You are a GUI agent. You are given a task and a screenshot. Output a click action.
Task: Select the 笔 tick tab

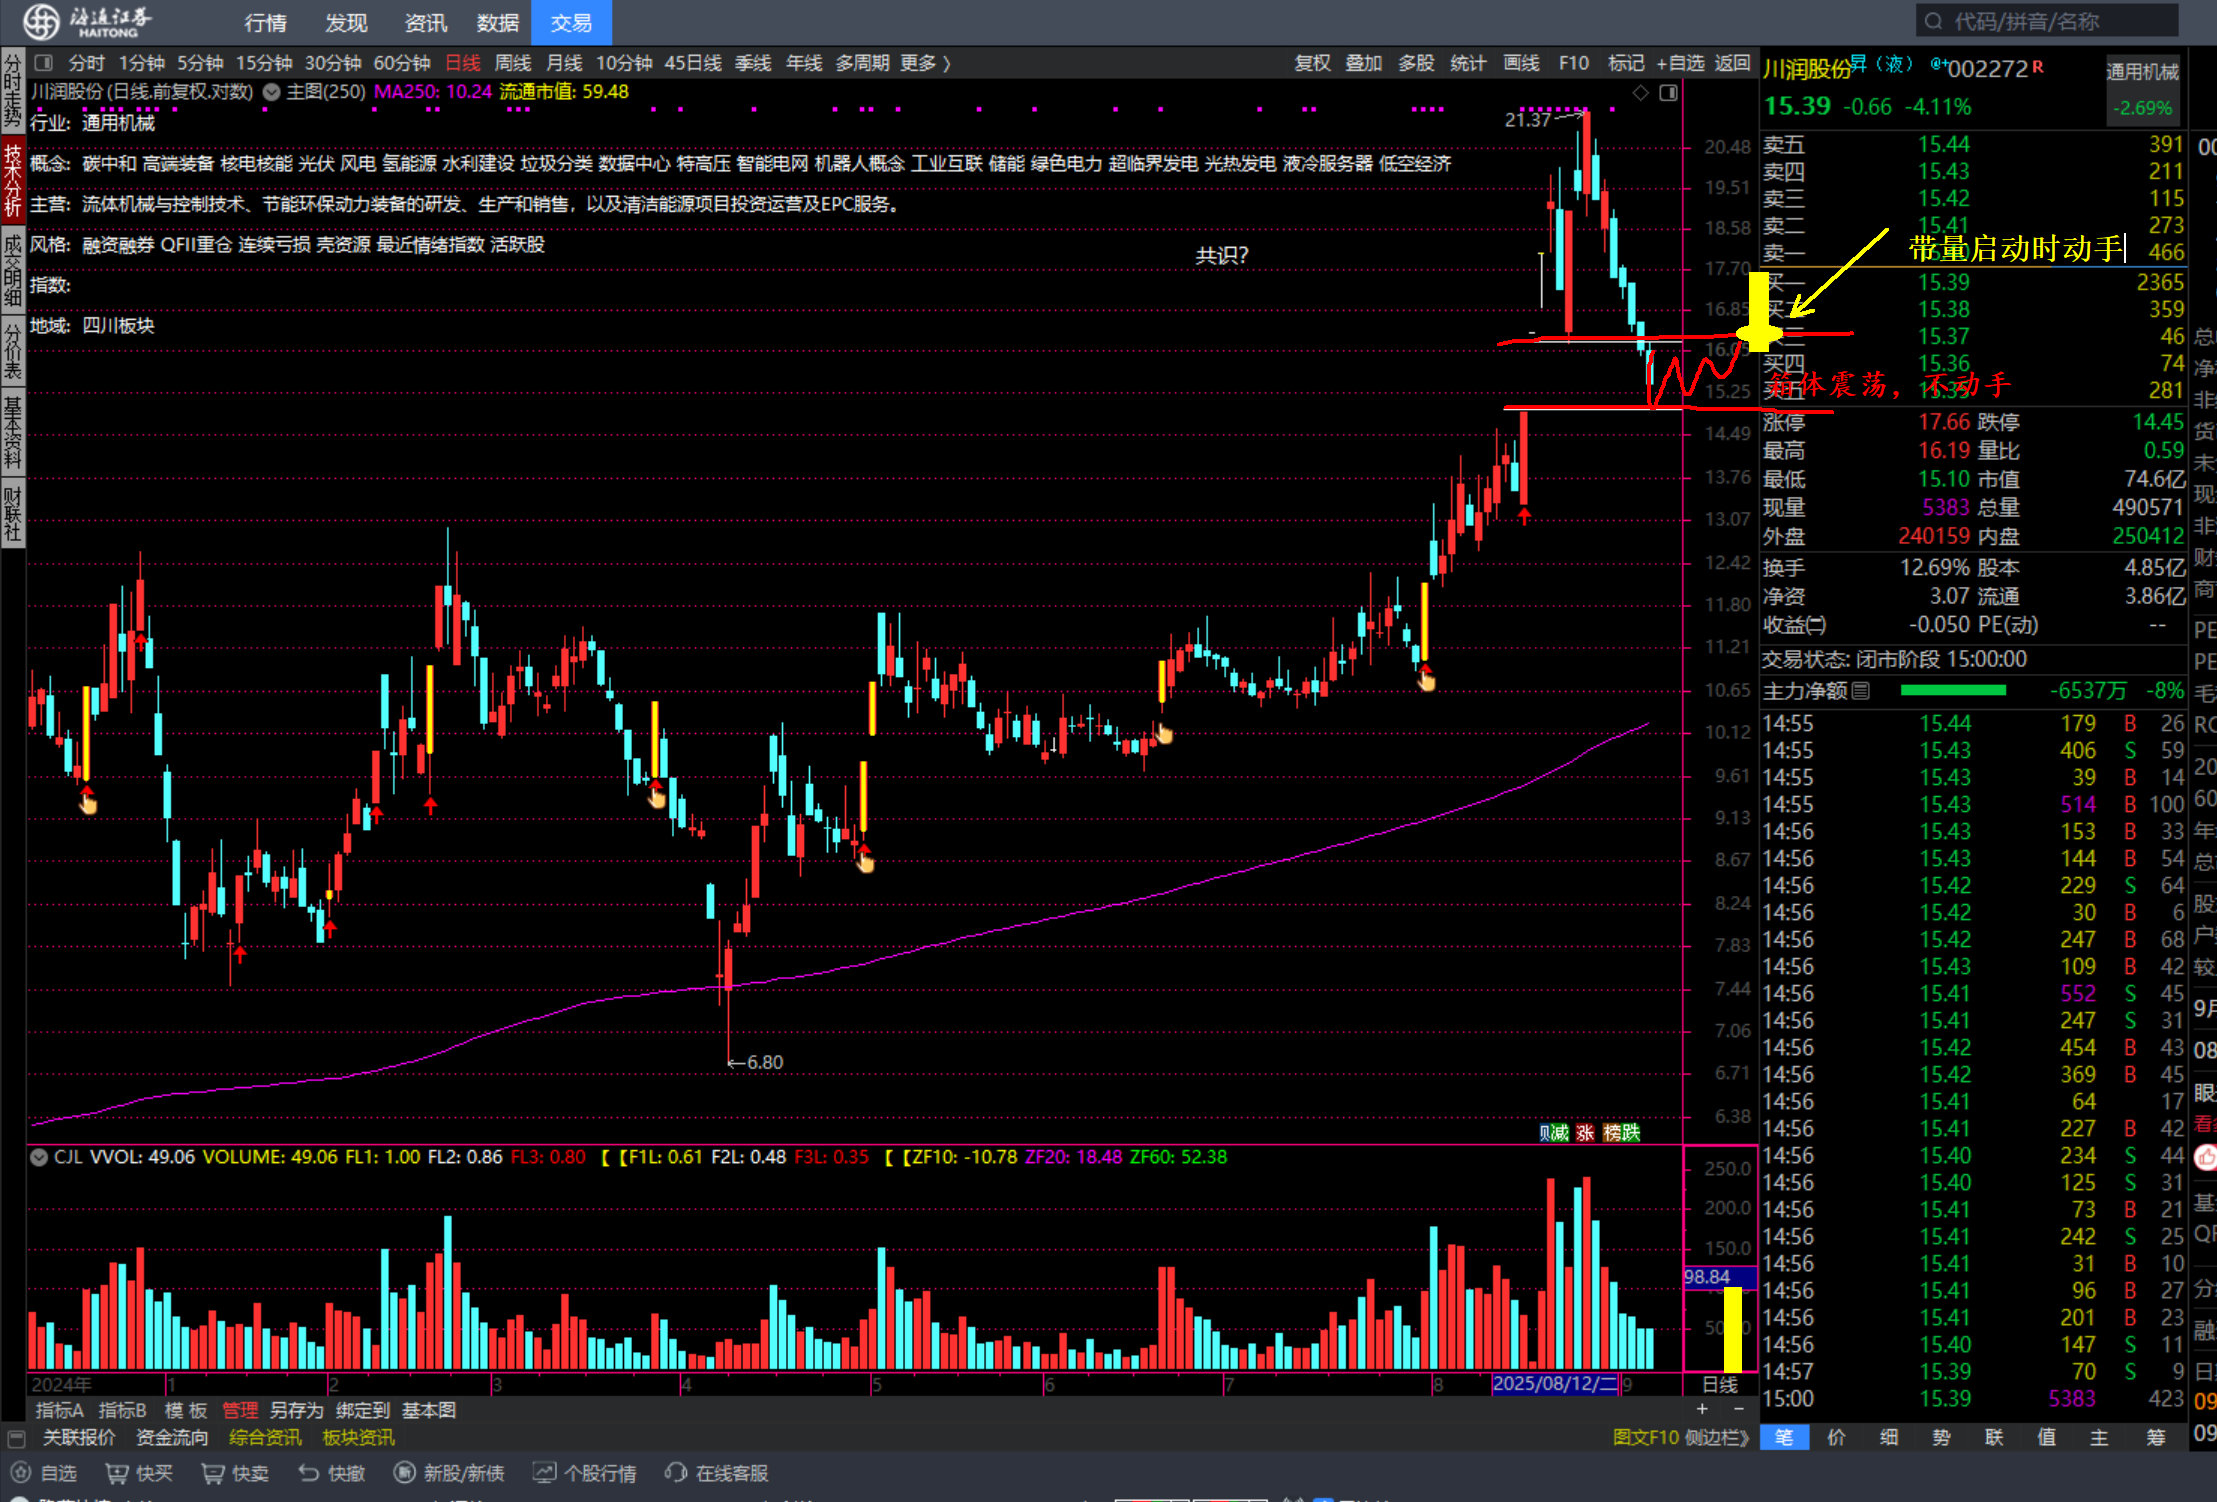(x=1784, y=1437)
